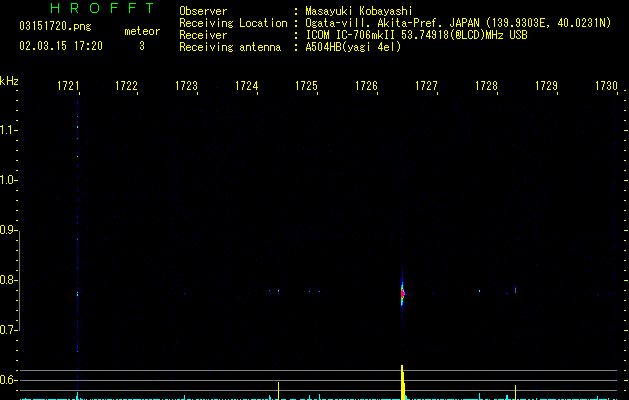This screenshot has height=400, width=629.
Task: Click the meteor count value 3
Action: point(142,46)
